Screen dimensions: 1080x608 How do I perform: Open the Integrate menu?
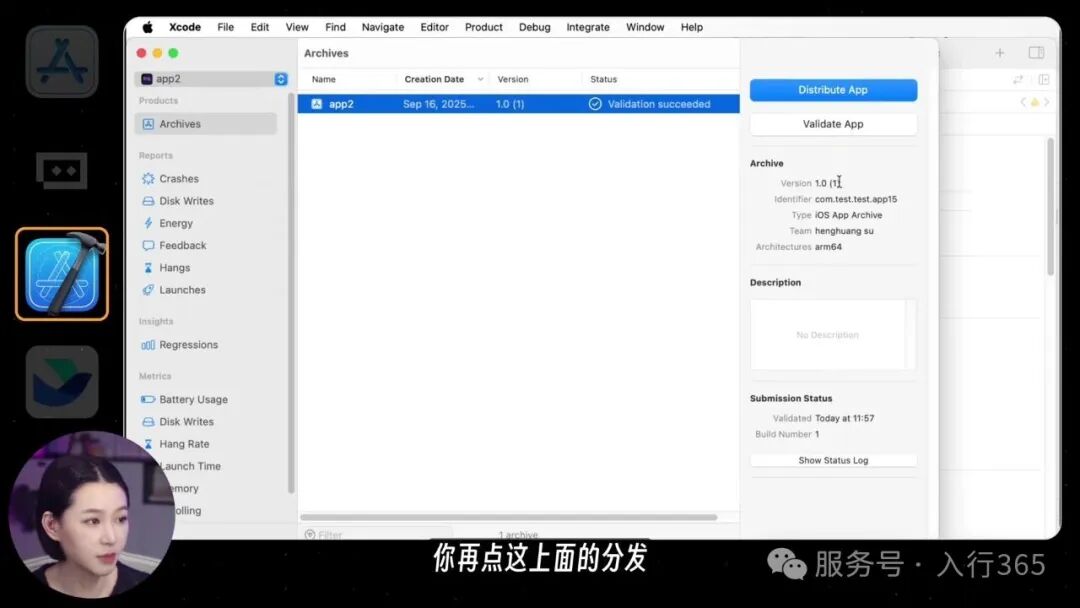click(x=588, y=27)
